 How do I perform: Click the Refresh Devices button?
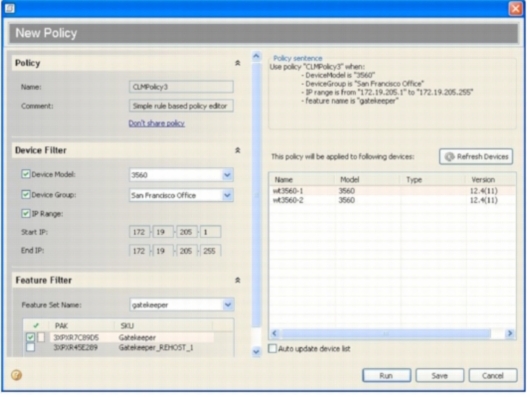[476, 156]
